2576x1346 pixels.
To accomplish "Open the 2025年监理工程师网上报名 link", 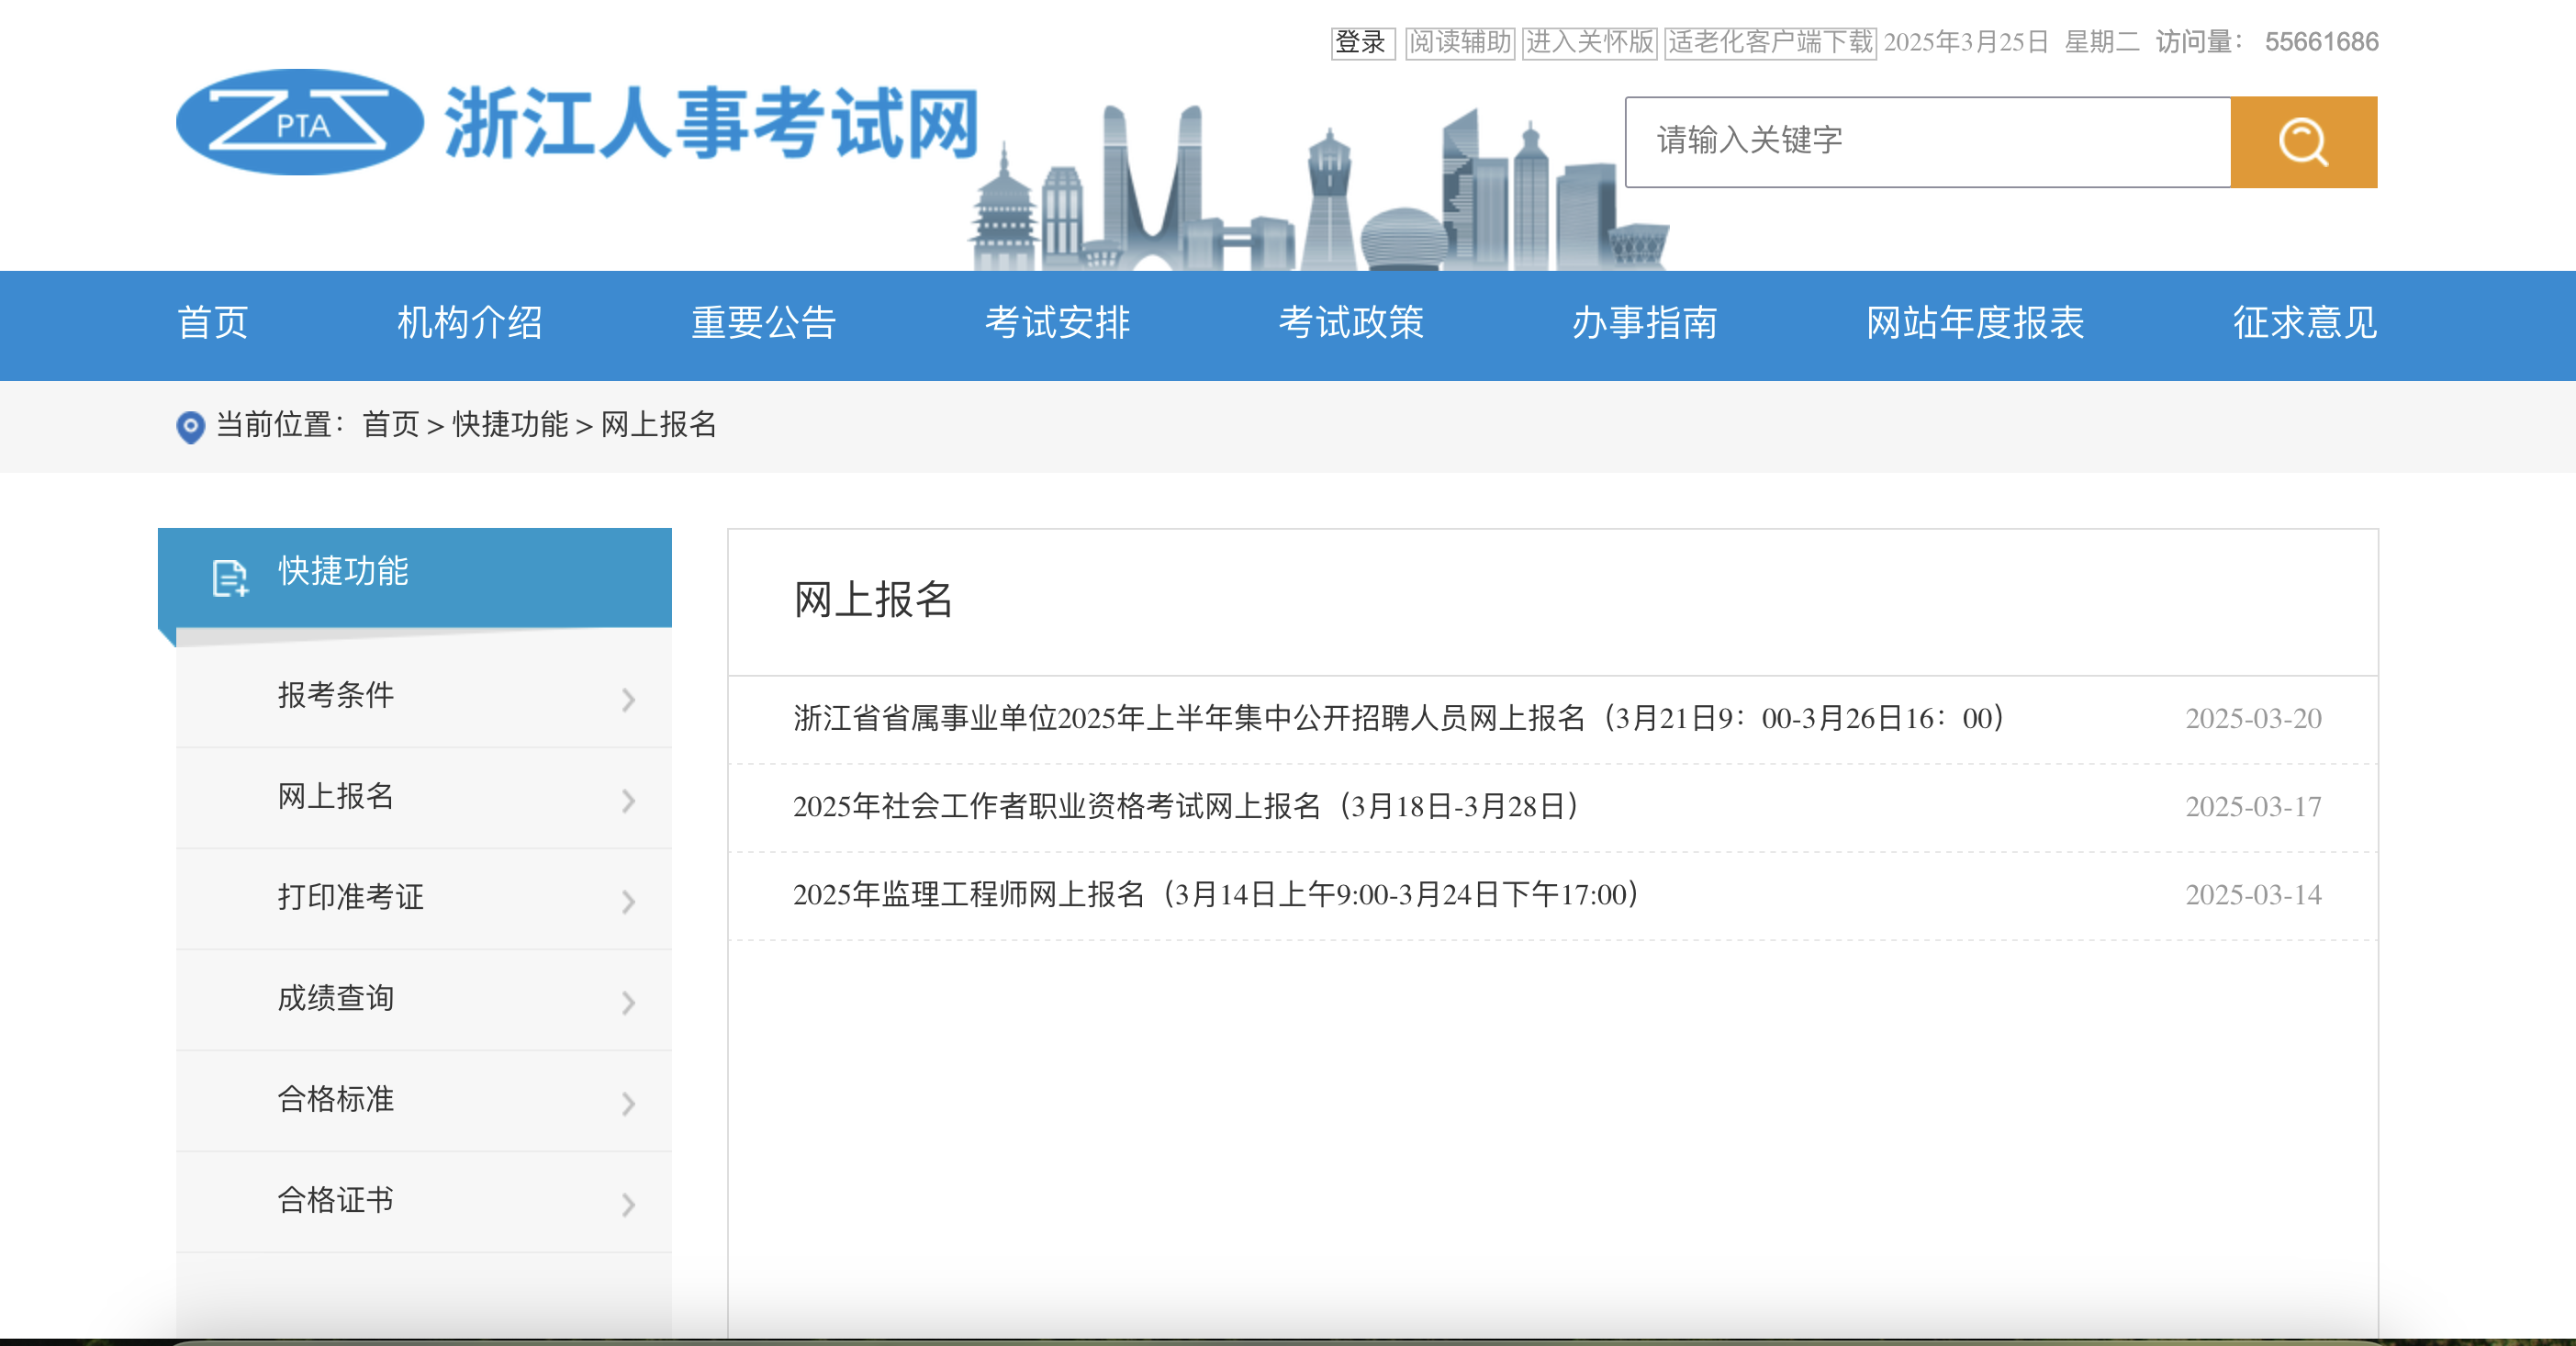I will 1215,894.
